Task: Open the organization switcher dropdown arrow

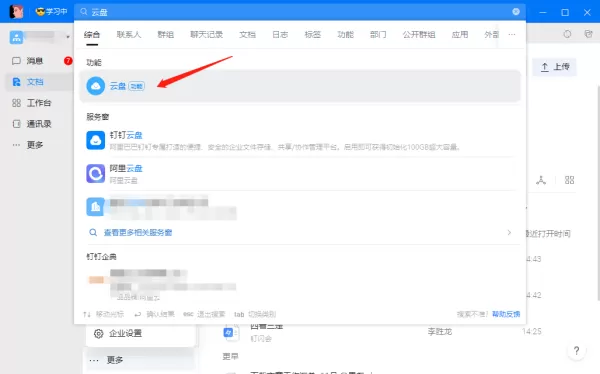Action: click(x=68, y=37)
